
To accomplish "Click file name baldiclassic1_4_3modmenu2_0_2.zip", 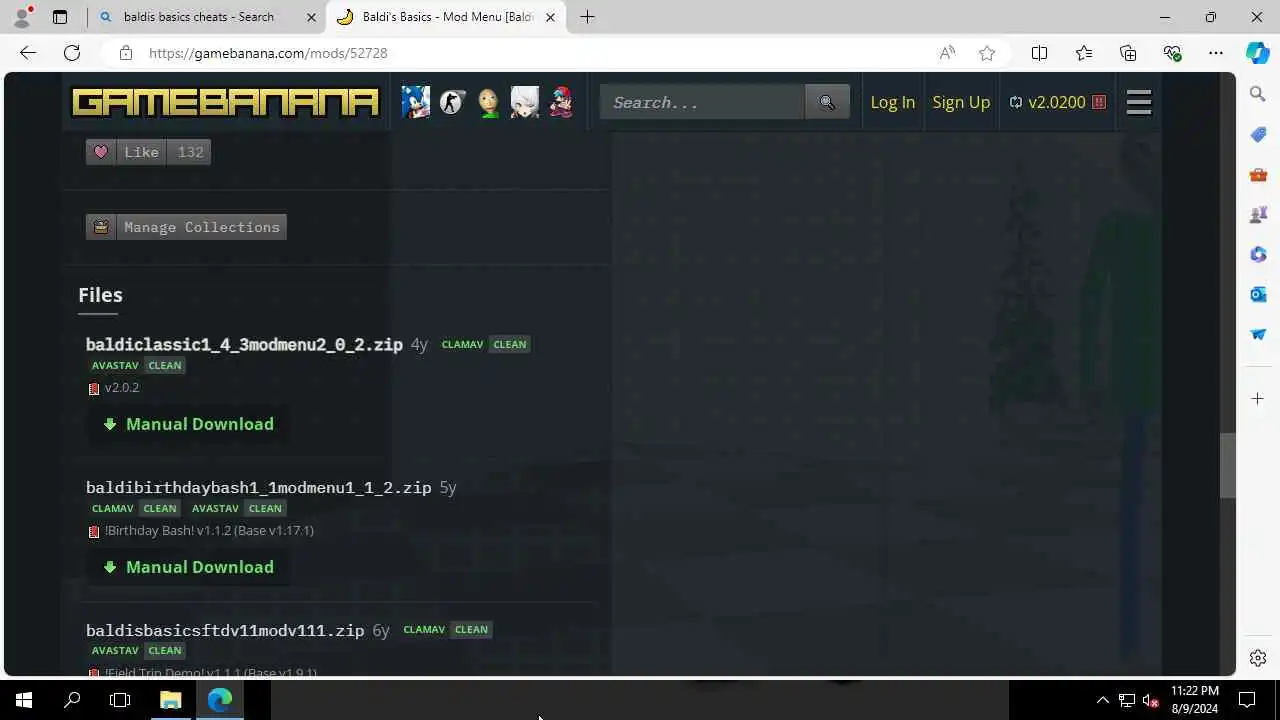I will point(244,345).
